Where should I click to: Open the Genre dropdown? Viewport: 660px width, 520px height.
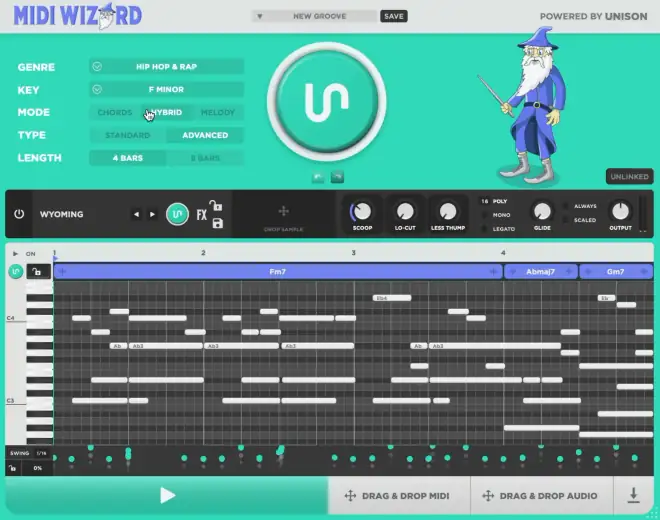tap(167, 67)
